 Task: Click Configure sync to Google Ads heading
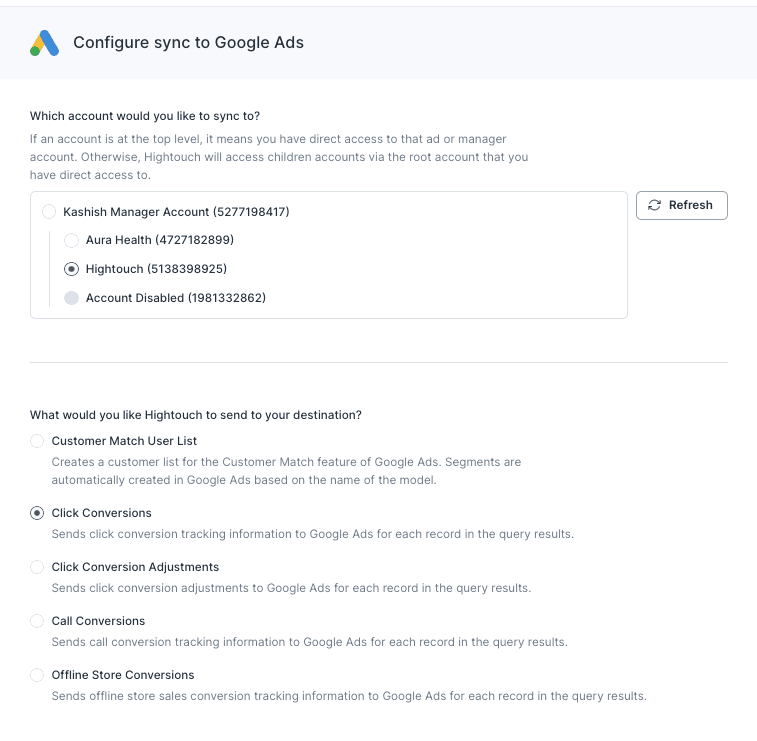tap(188, 43)
